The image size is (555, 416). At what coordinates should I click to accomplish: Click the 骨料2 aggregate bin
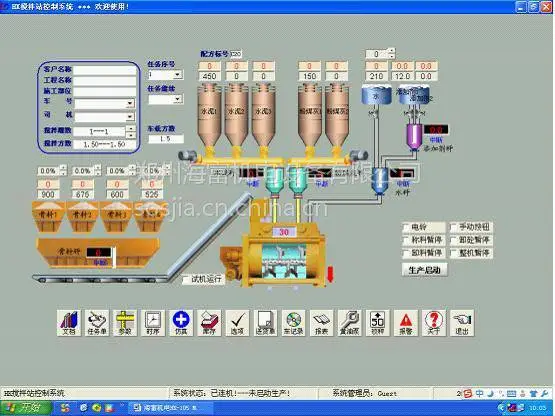click(x=82, y=216)
